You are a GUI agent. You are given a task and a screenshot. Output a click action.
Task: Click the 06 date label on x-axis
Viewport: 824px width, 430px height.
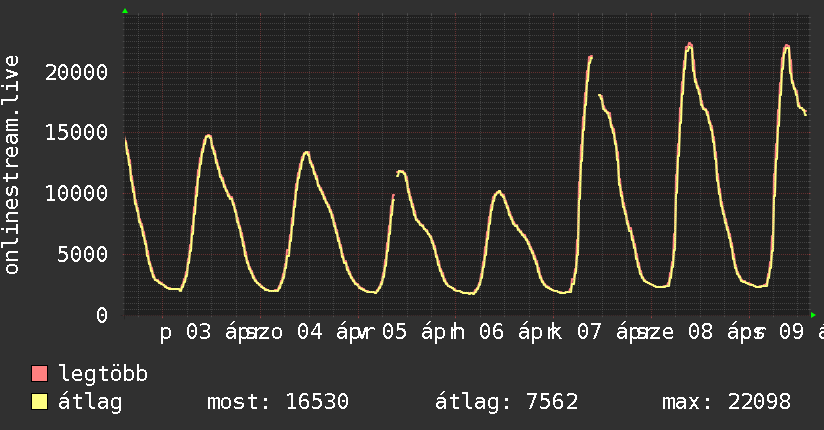[x=491, y=332]
